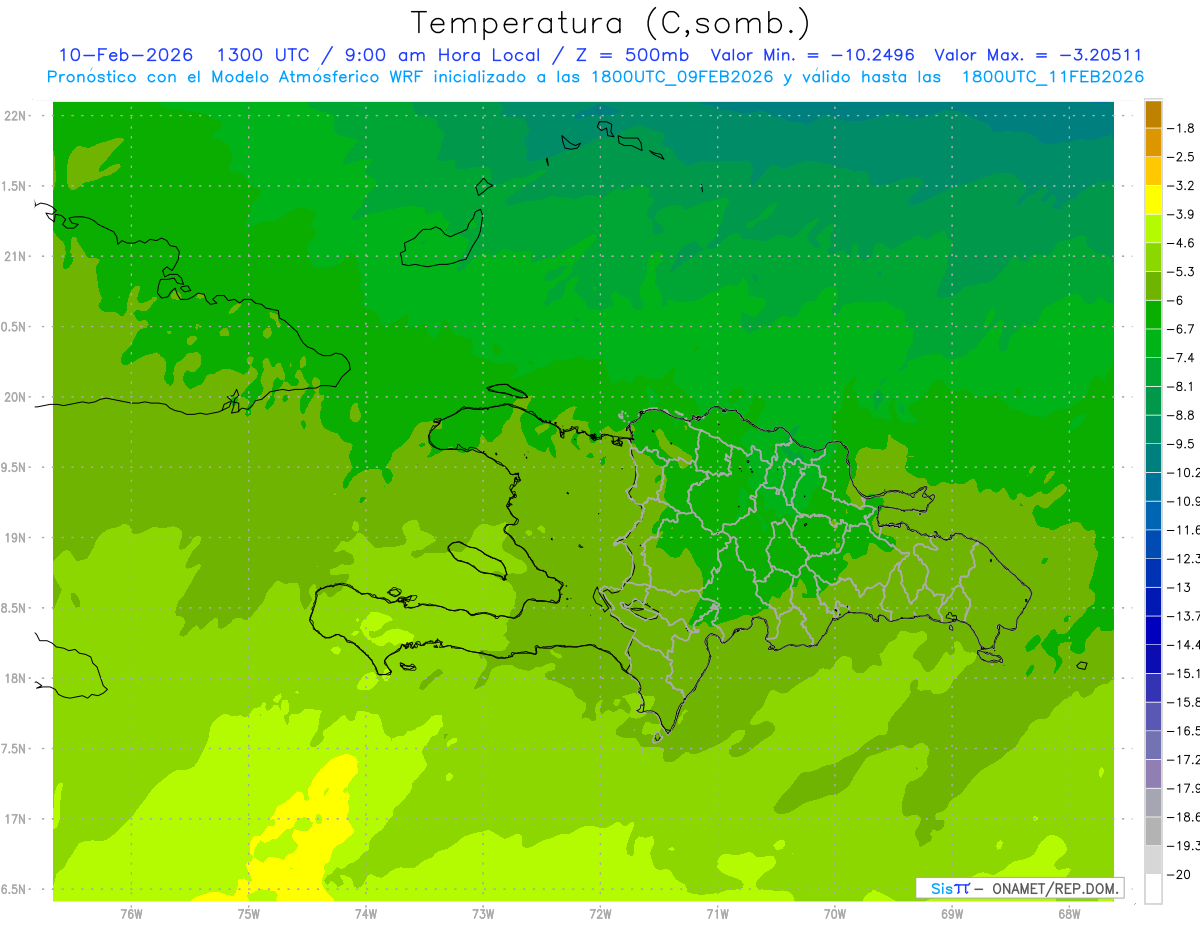Pick the white swatch below -20
The image size is (1200, 927).
pos(1153,888)
